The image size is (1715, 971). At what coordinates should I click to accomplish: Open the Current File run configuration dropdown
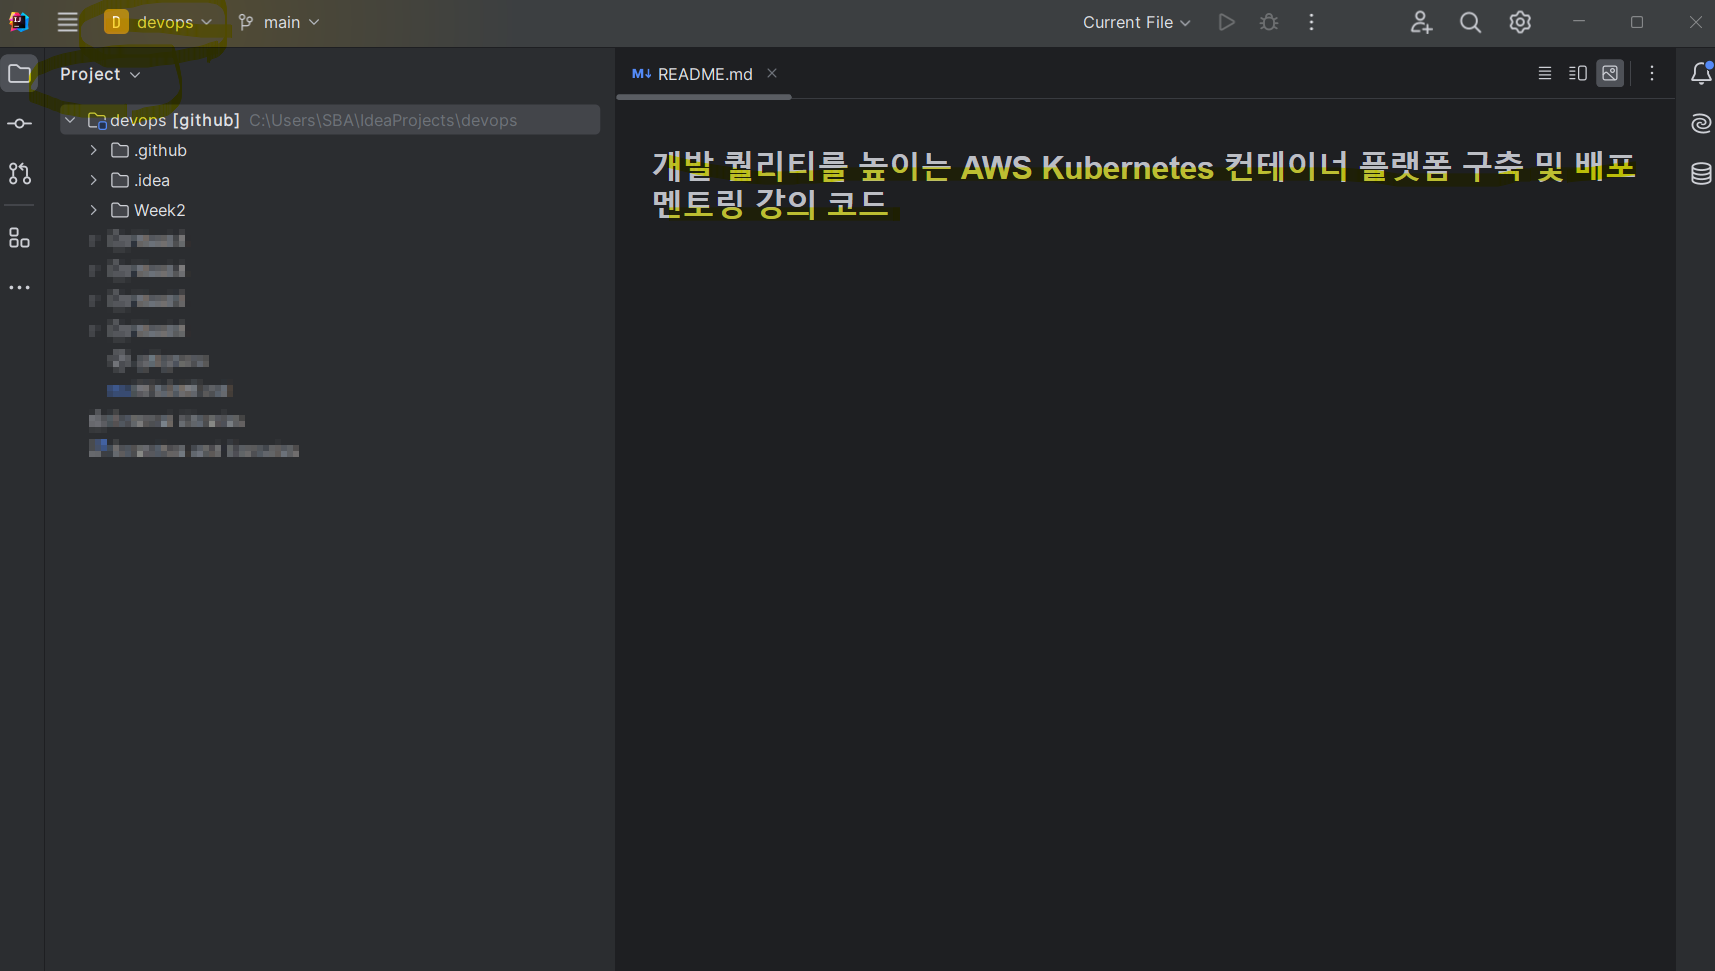[1136, 22]
